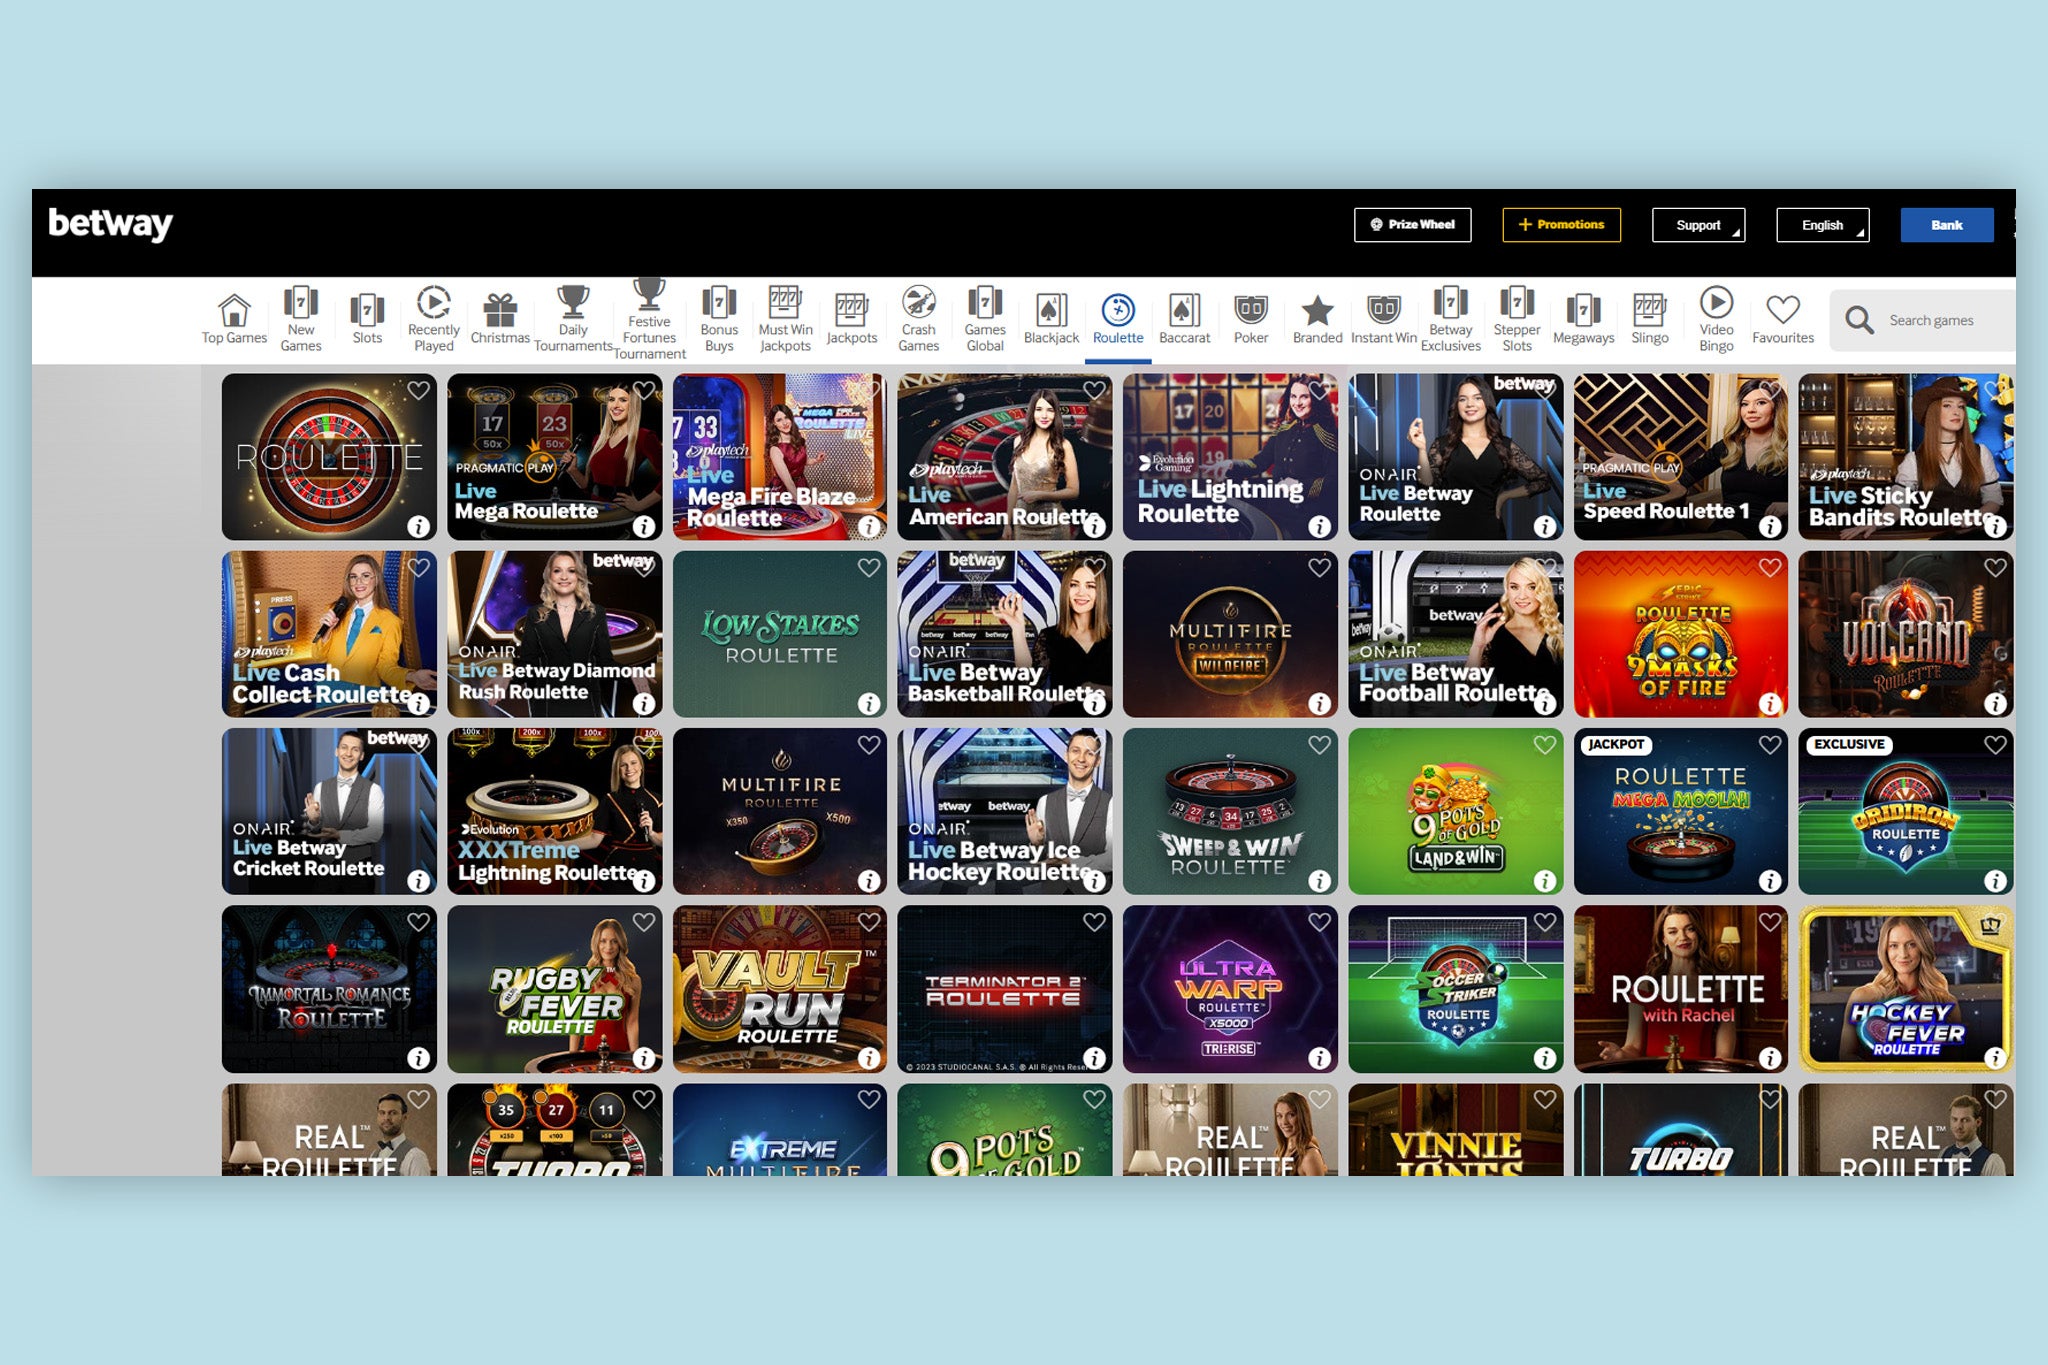Open the Jackpots category
Screen dimensions: 2048x1365
coord(852,320)
